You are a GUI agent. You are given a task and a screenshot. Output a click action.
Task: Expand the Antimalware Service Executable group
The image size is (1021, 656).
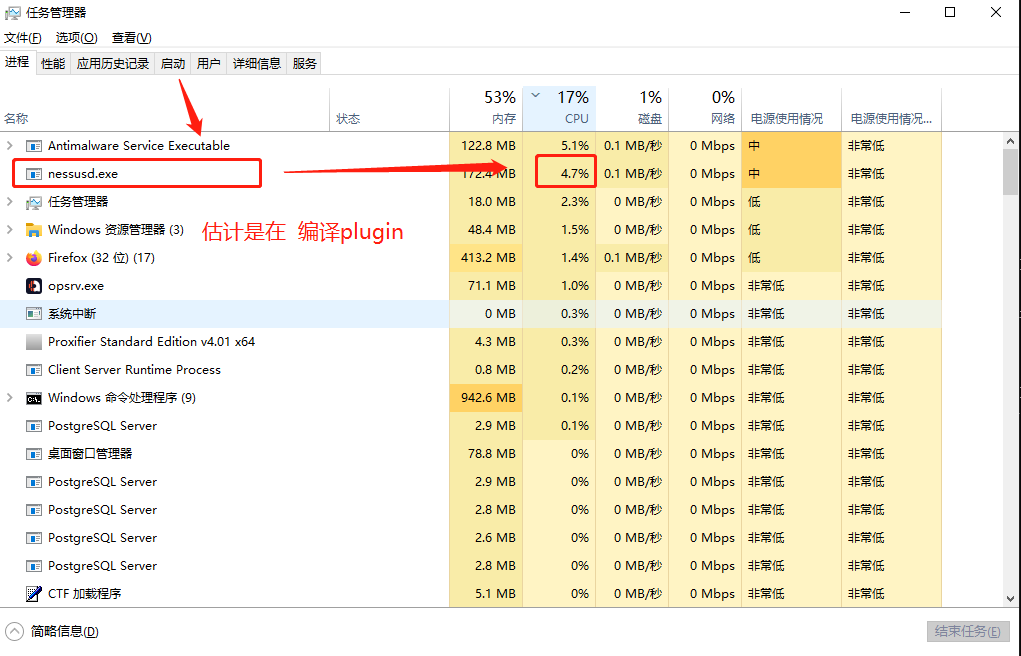click(10, 146)
